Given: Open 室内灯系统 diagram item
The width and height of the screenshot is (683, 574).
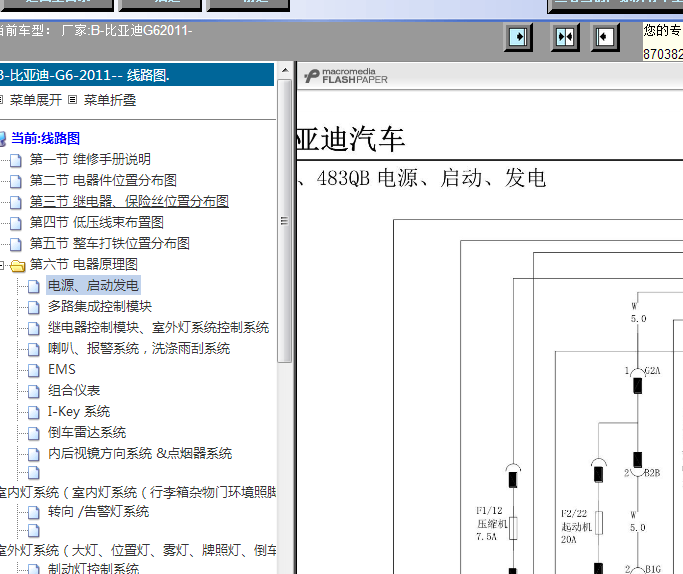Looking at the screenshot, I should tap(138, 492).
